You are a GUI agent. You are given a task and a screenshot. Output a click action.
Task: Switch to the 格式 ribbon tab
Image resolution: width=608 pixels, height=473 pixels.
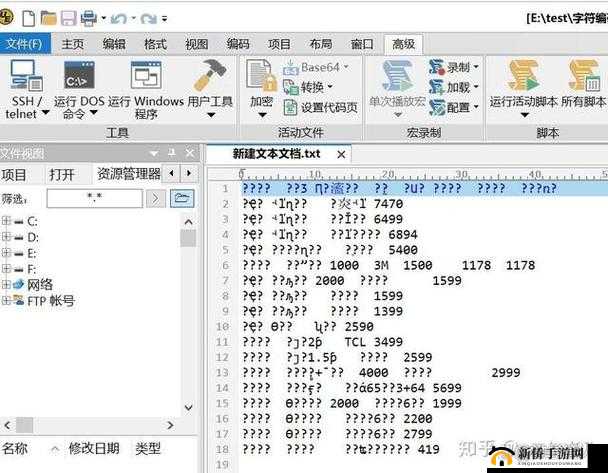click(x=155, y=44)
